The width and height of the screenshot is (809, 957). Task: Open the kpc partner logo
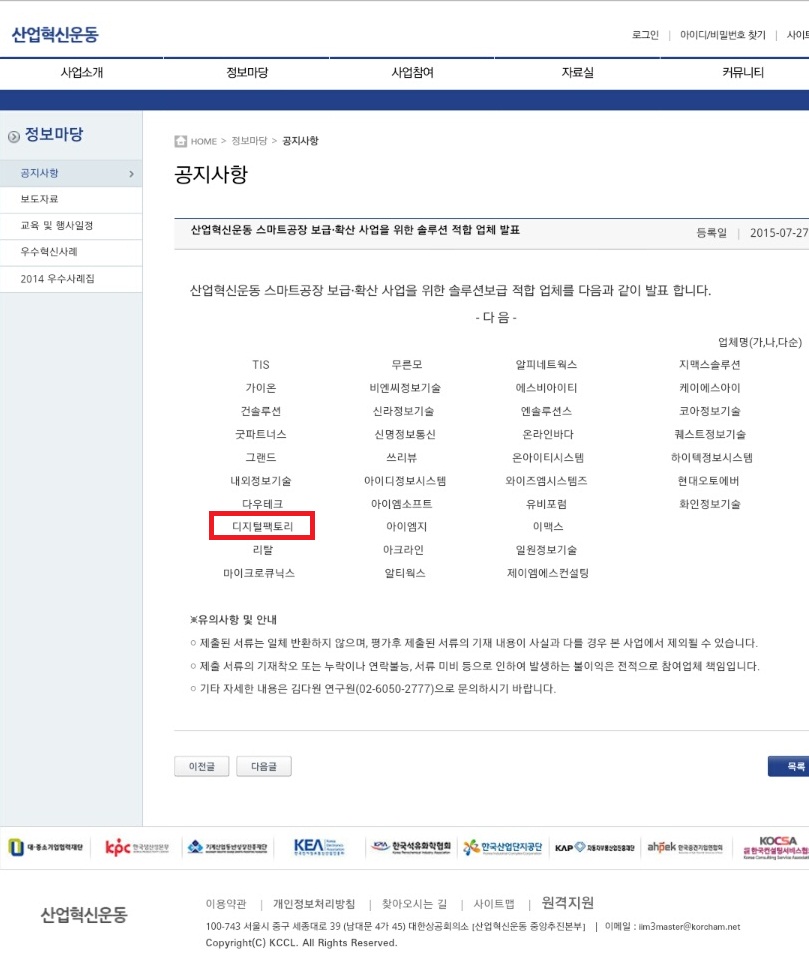point(137,847)
